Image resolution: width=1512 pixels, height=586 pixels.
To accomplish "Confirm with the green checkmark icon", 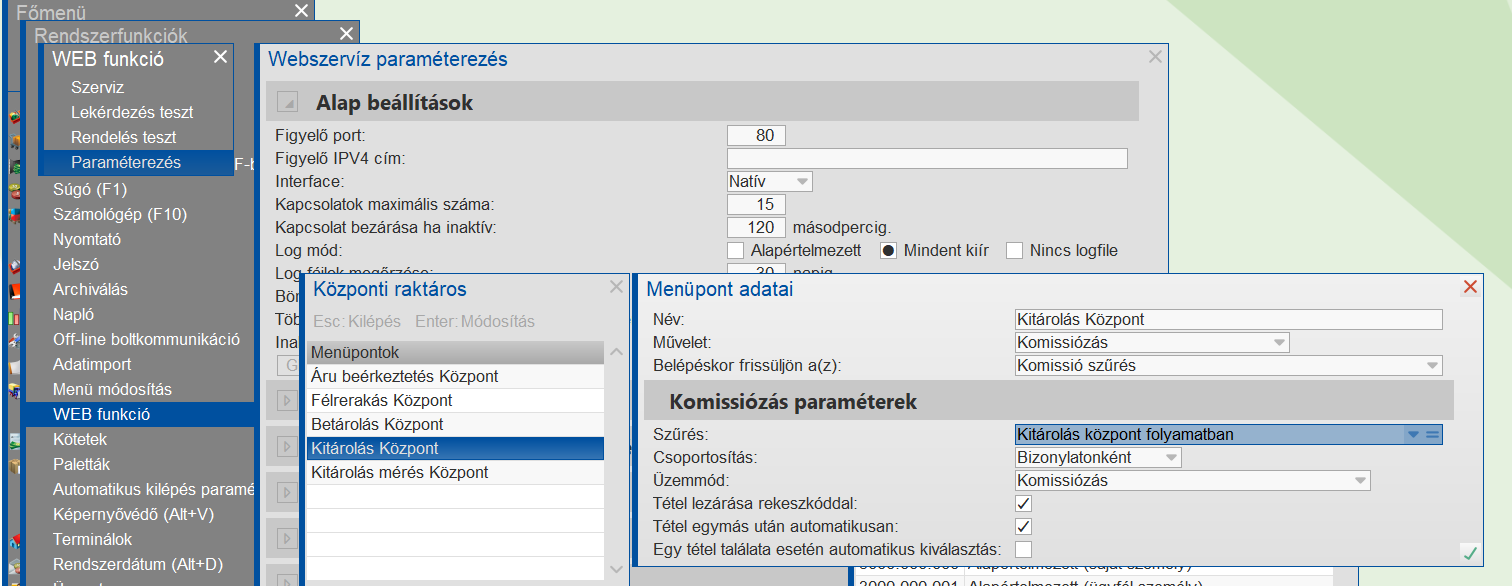I will point(1469,552).
